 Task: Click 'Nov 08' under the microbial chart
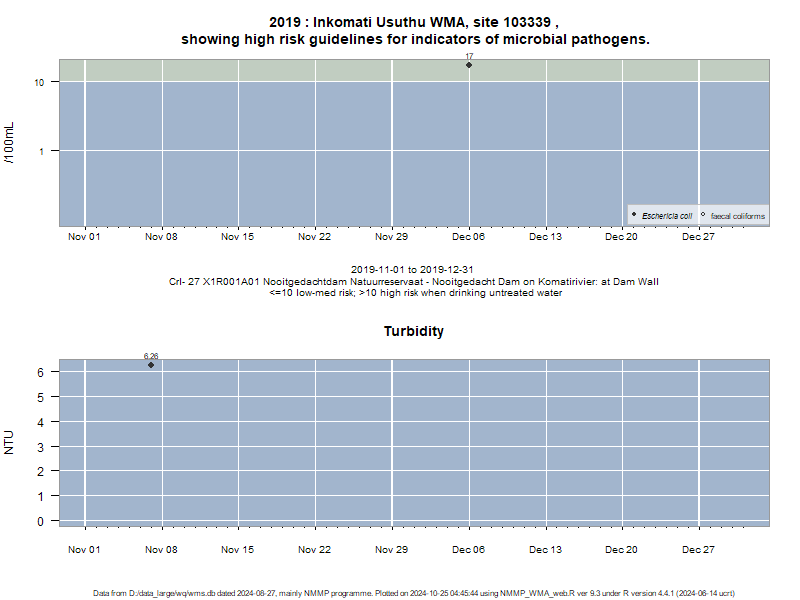click(x=161, y=237)
